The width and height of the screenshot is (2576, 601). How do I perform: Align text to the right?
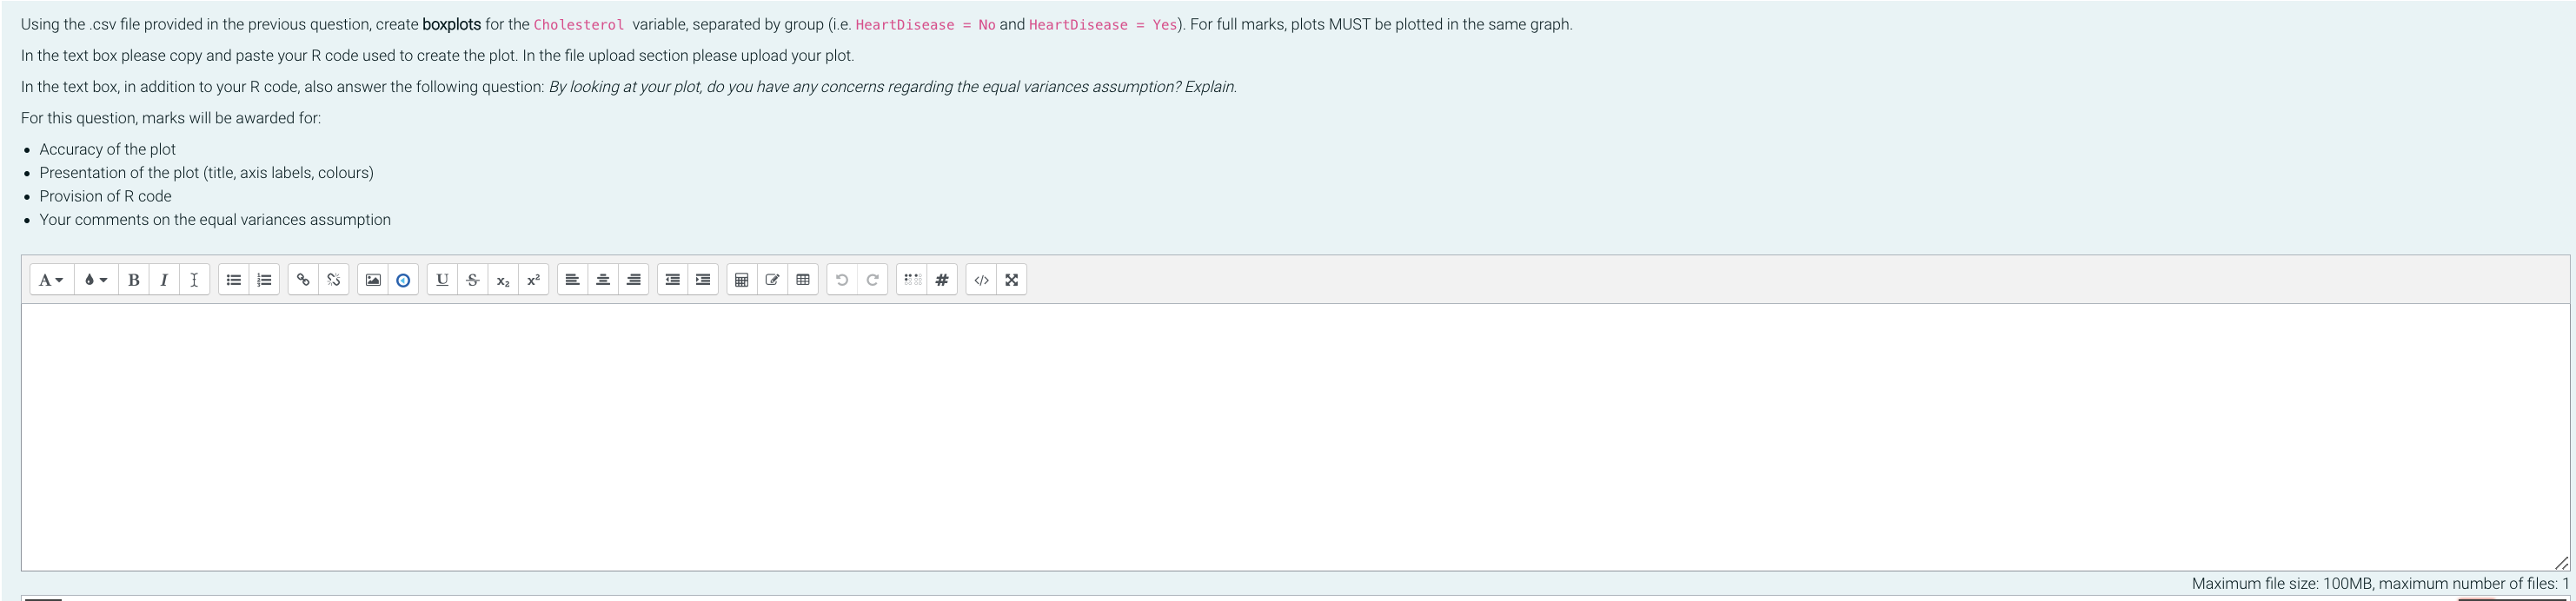pos(634,280)
